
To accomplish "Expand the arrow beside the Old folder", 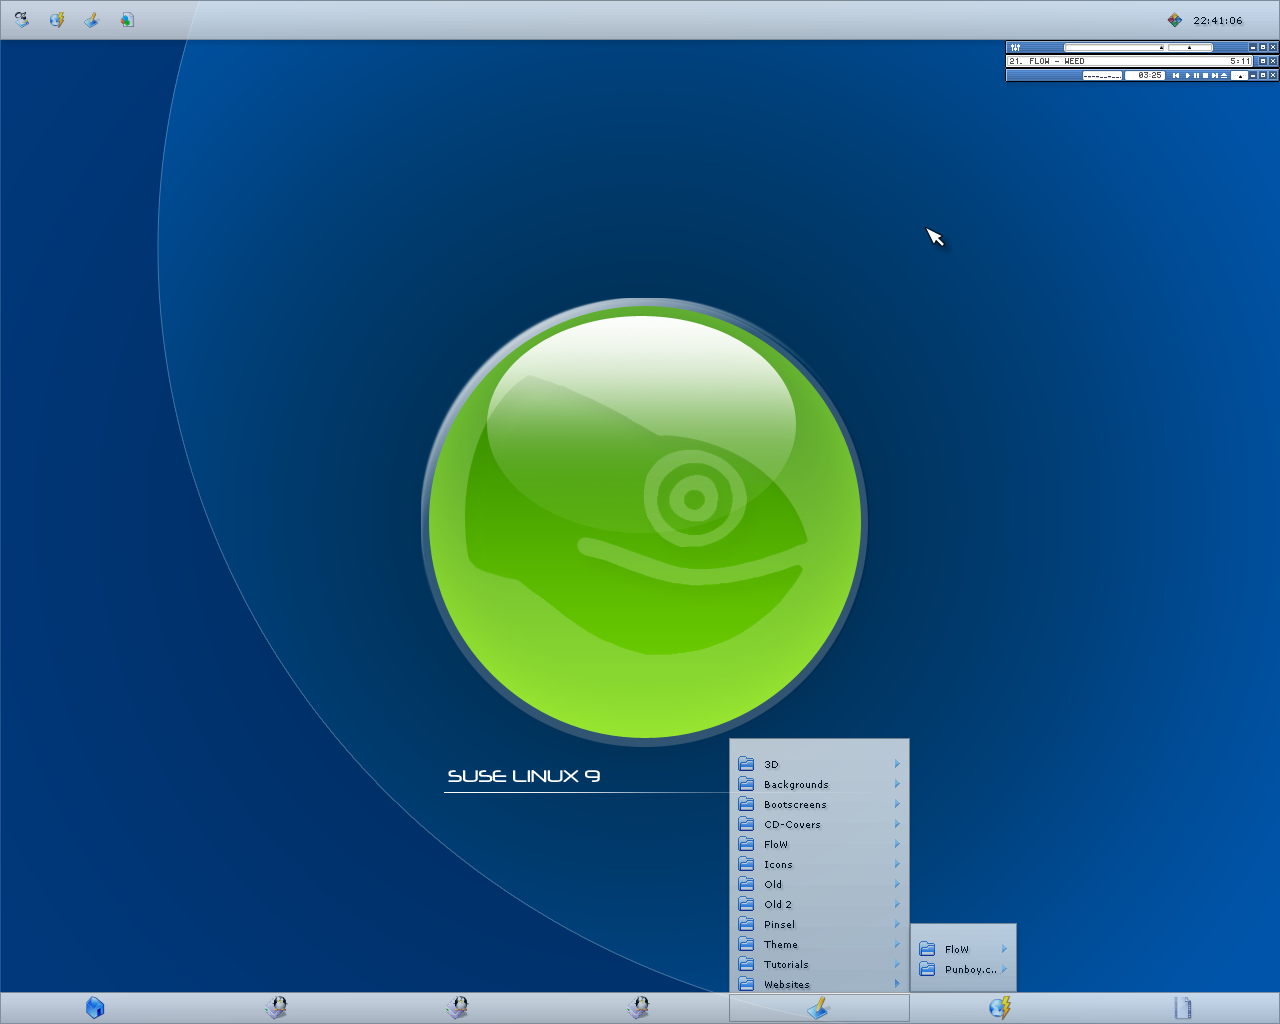I will pos(897,884).
